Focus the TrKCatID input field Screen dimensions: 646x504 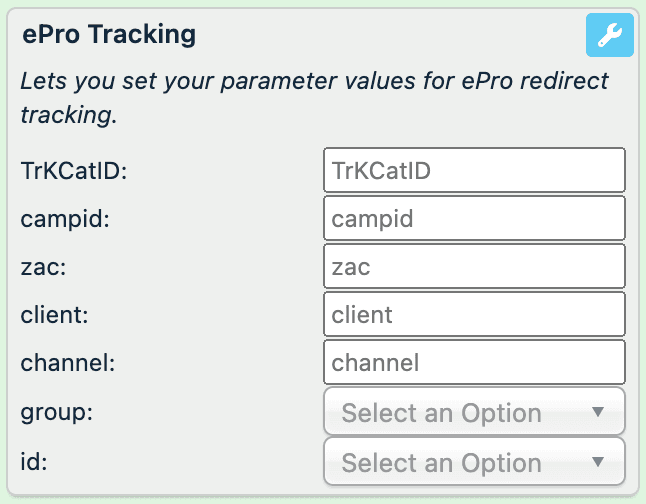pyautogui.click(x=474, y=170)
